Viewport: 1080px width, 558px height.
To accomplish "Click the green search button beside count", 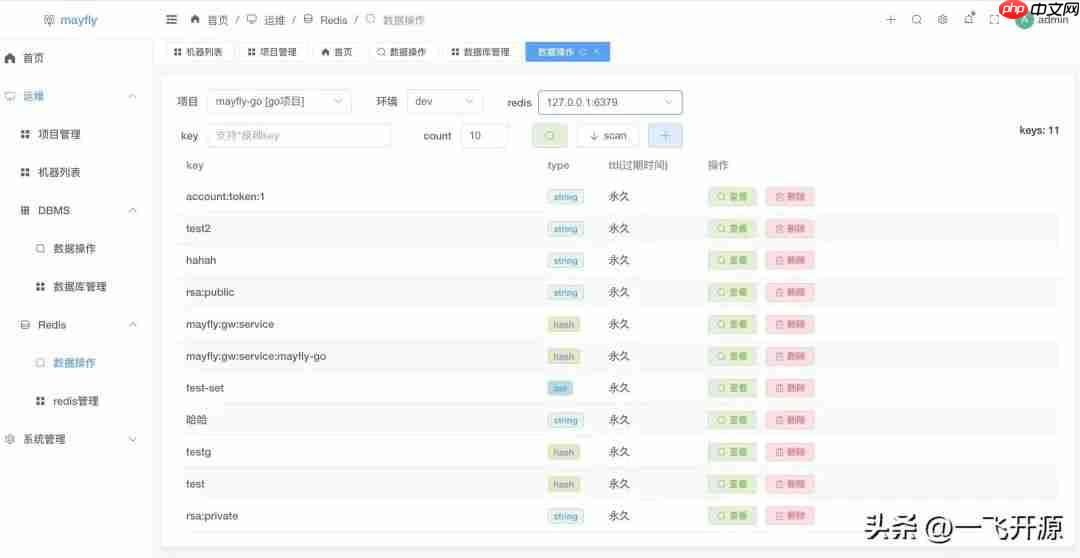I will tap(550, 136).
